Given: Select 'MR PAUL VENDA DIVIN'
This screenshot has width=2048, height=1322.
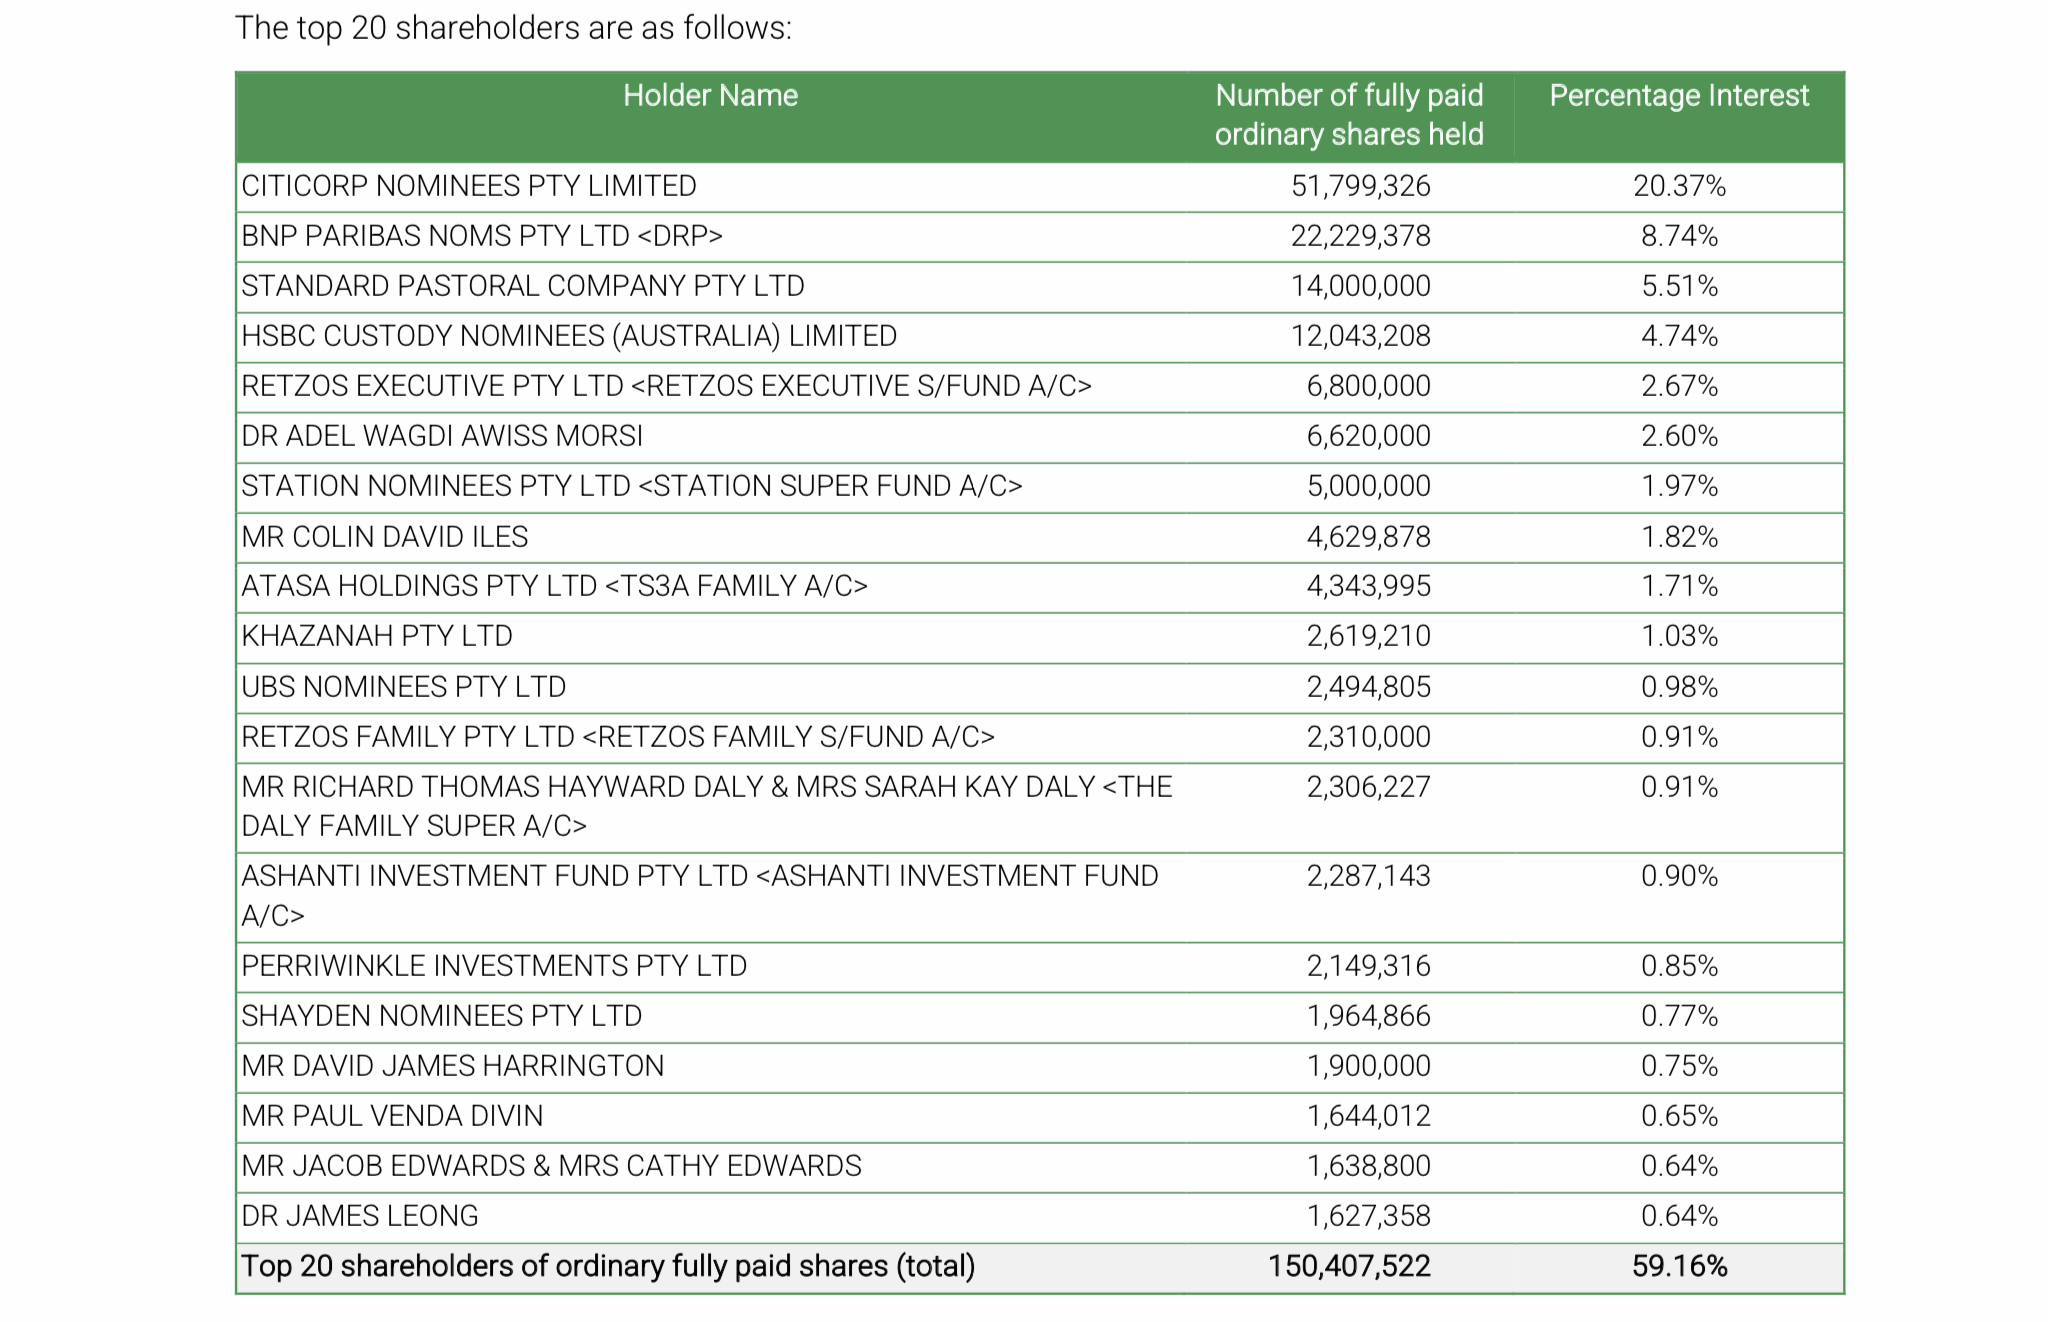Looking at the screenshot, I should click(x=392, y=1116).
